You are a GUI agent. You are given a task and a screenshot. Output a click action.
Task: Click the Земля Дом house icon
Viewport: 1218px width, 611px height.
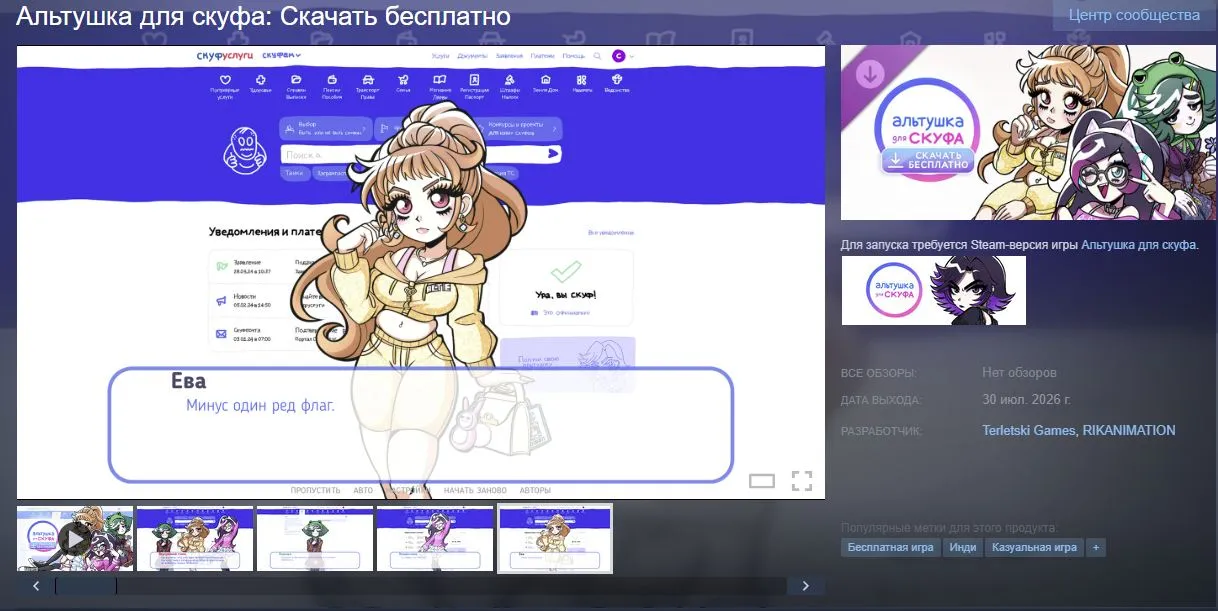(x=545, y=79)
